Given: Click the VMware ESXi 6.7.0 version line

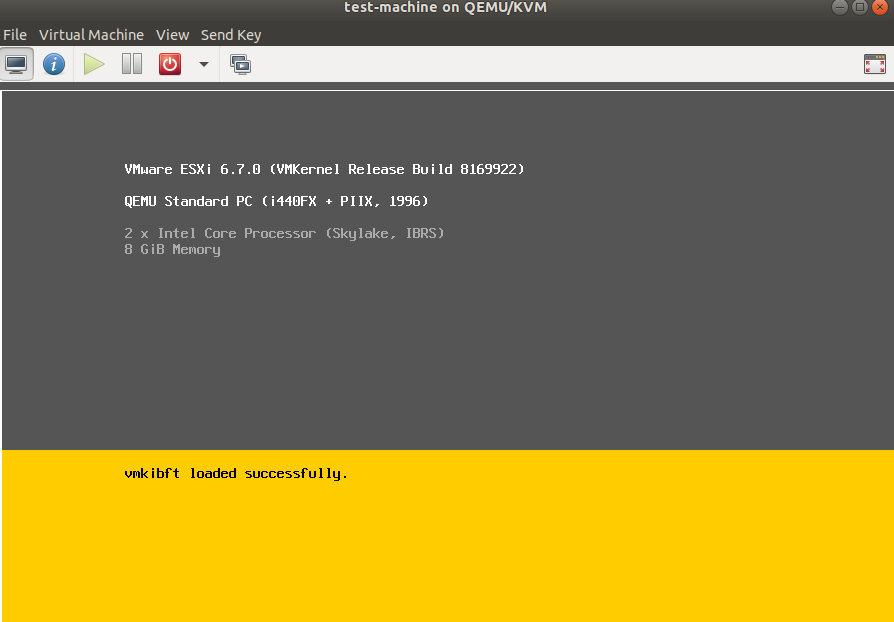Looking at the screenshot, I should point(324,169).
